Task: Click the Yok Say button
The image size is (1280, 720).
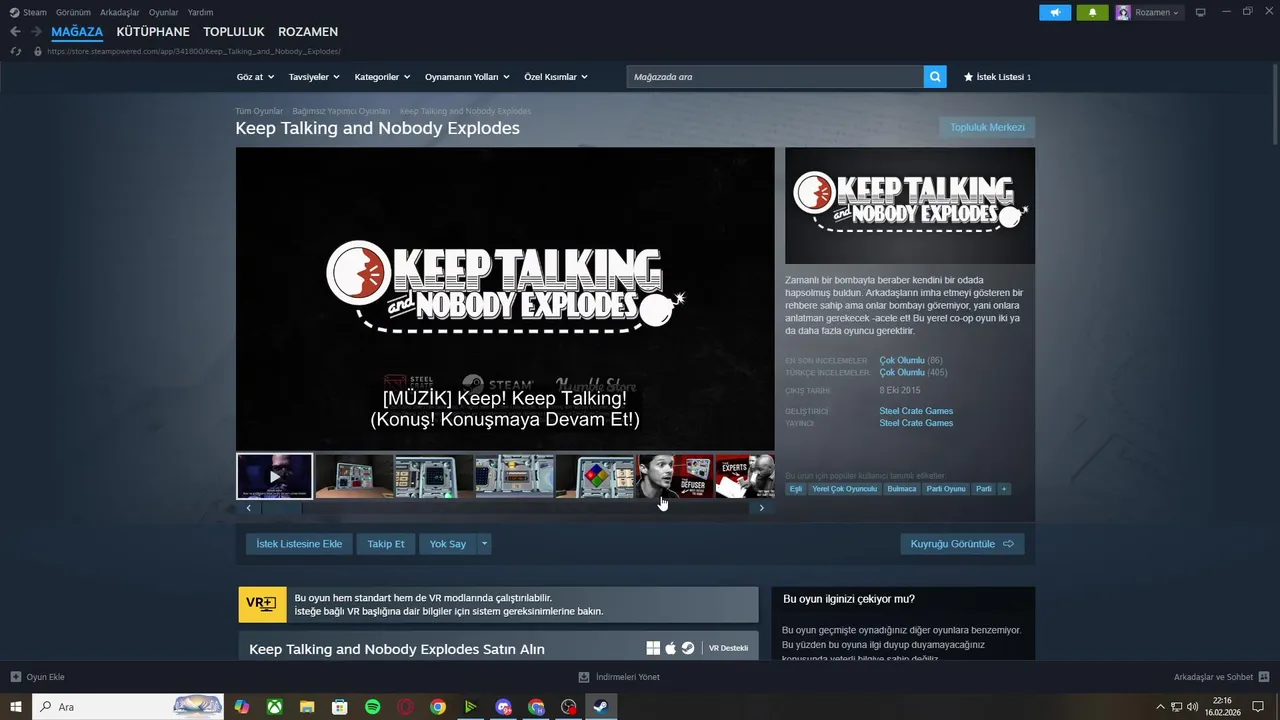Action: tap(448, 544)
